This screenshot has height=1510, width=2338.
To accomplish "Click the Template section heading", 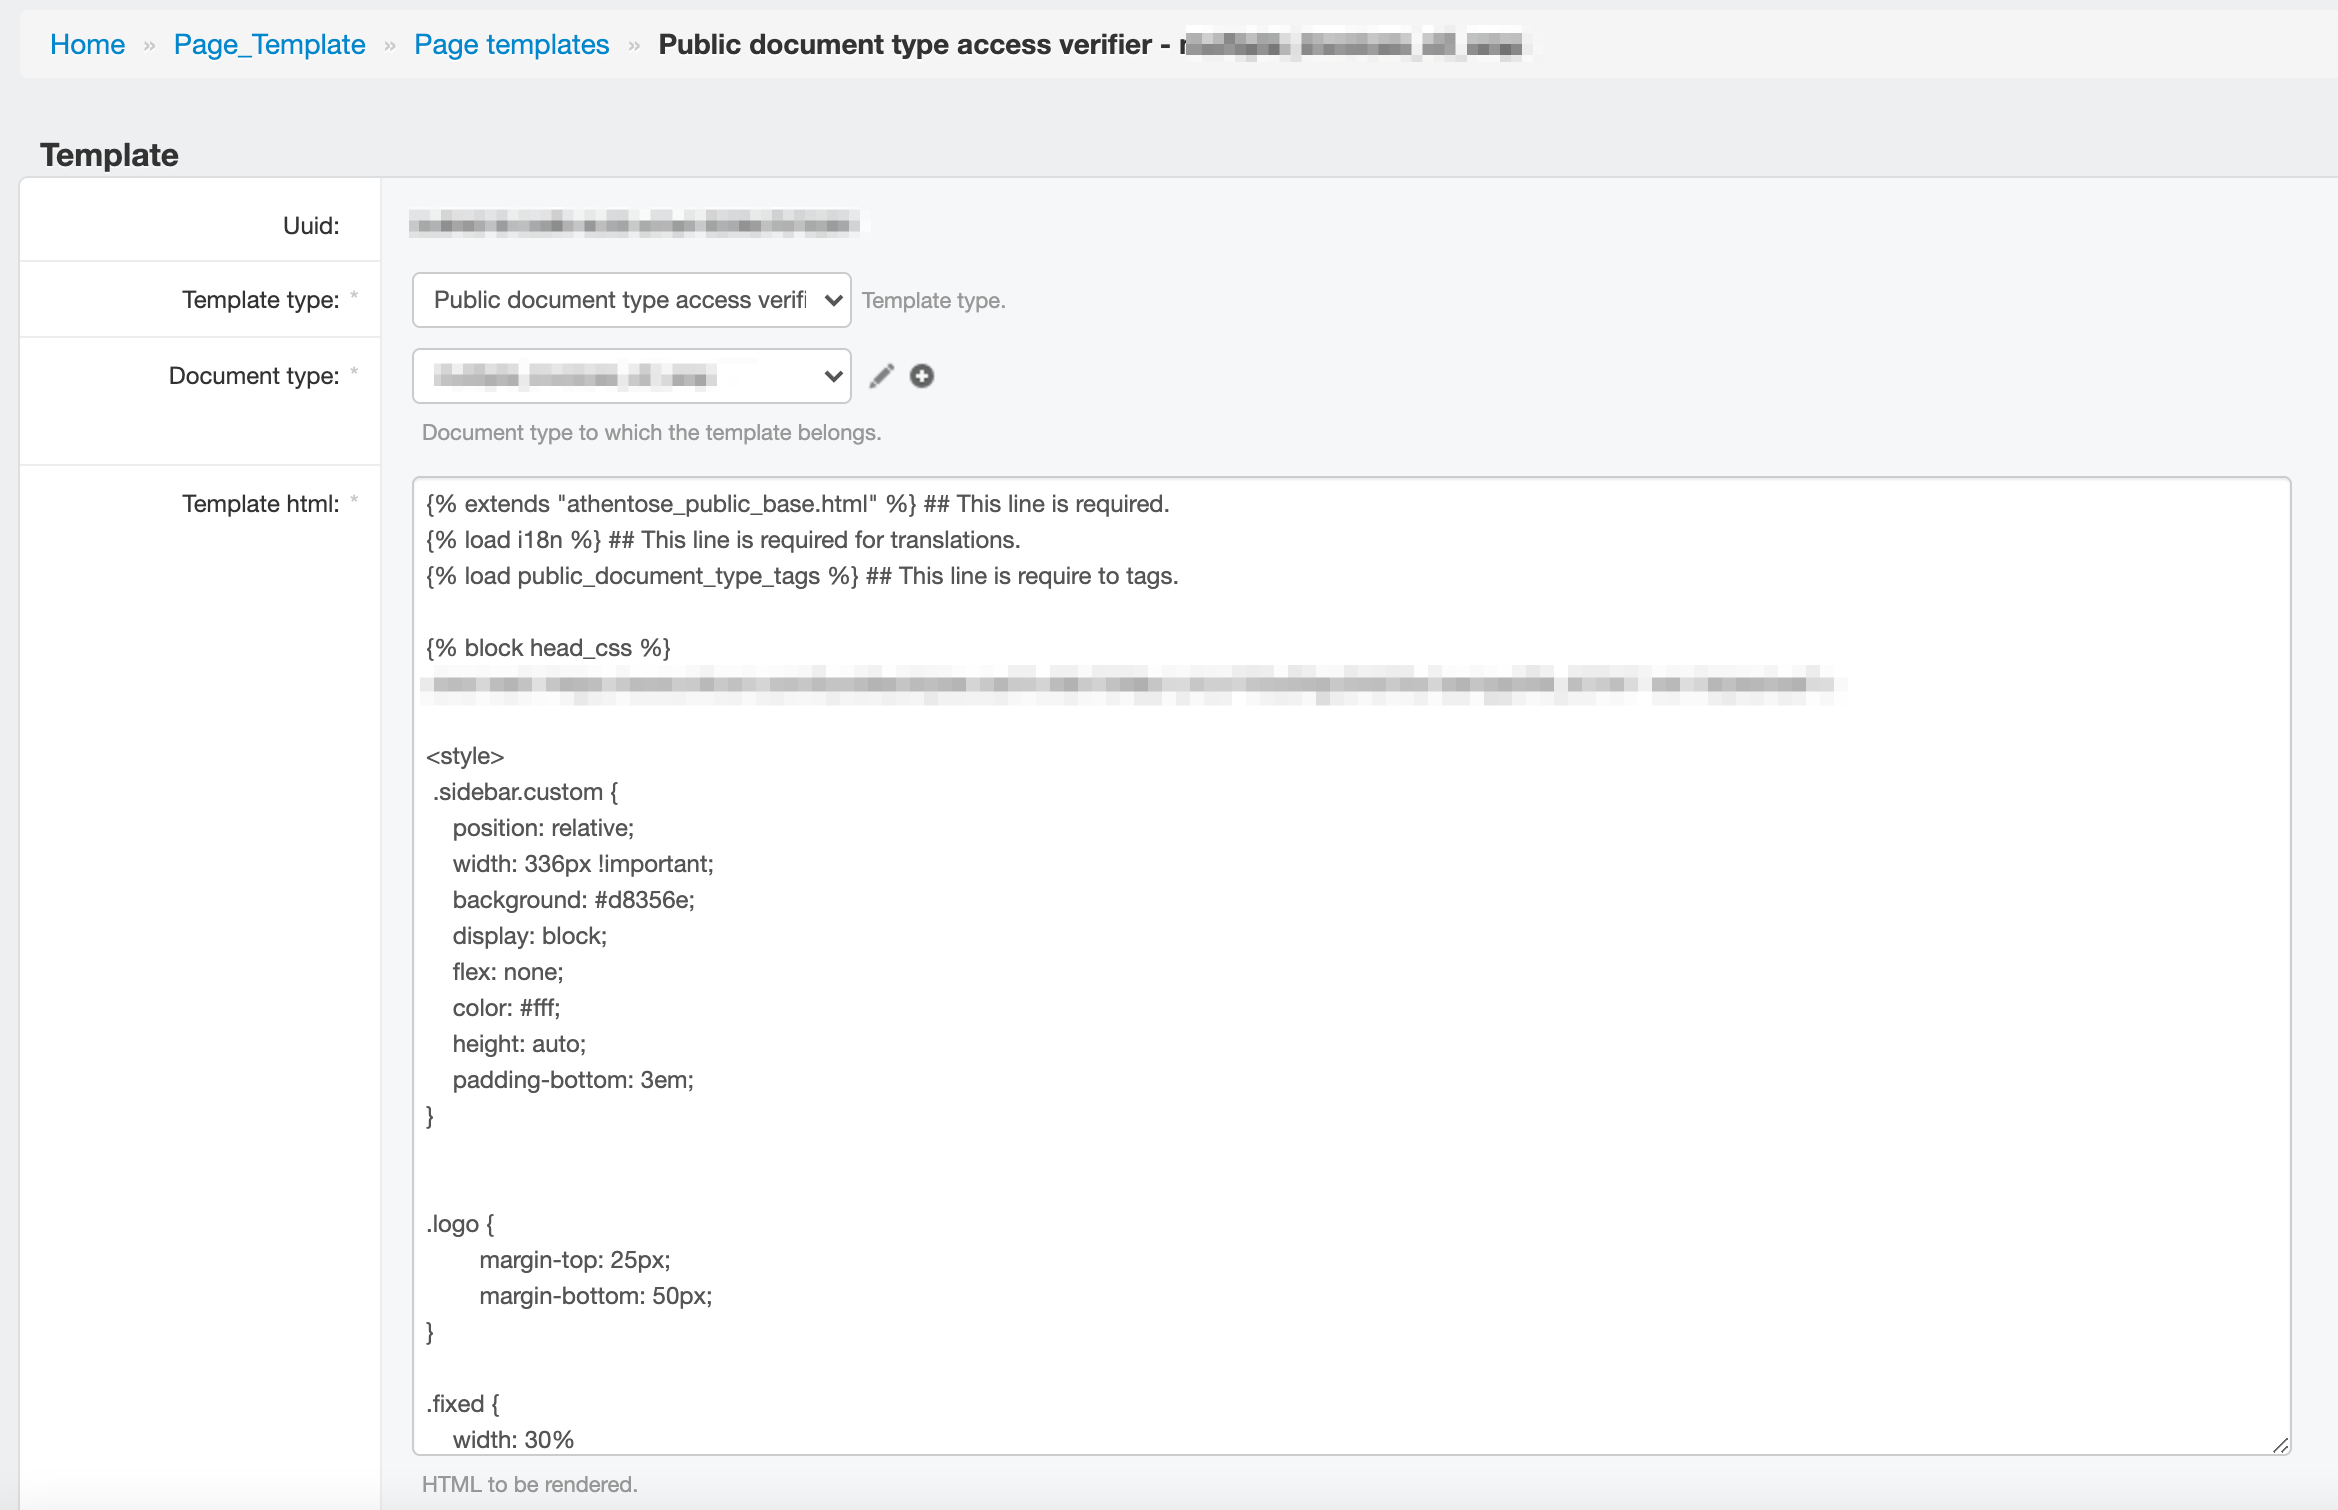I will pos(108,154).
